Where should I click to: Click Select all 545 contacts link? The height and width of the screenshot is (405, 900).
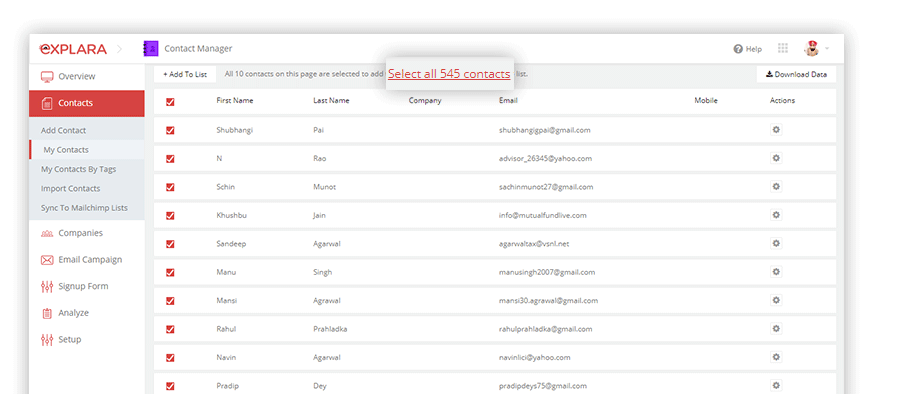[449, 74]
